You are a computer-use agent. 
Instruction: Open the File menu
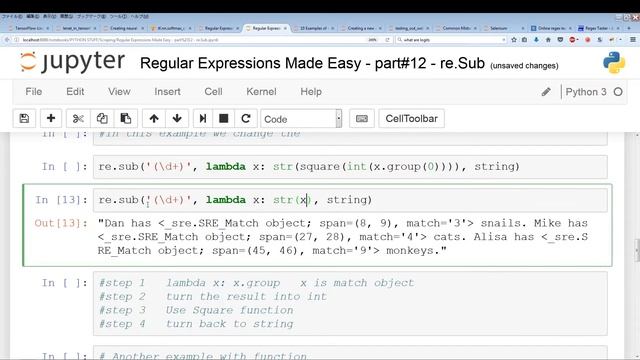[x=33, y=92]
